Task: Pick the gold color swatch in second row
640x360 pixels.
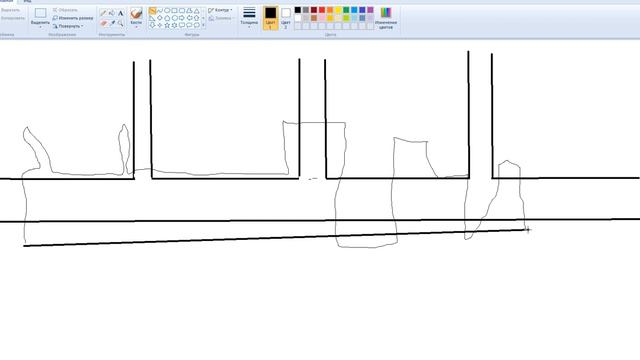Action: point(330,18)
